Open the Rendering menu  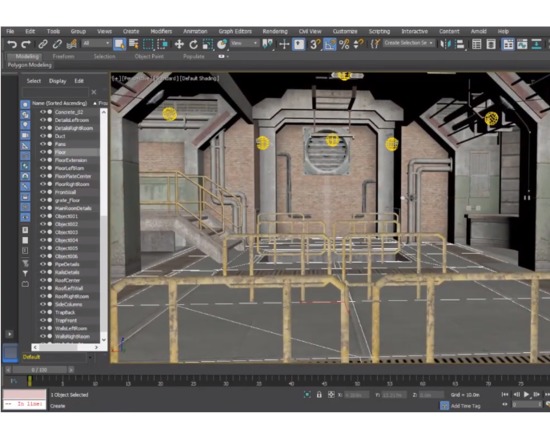(x=275, y=31)
